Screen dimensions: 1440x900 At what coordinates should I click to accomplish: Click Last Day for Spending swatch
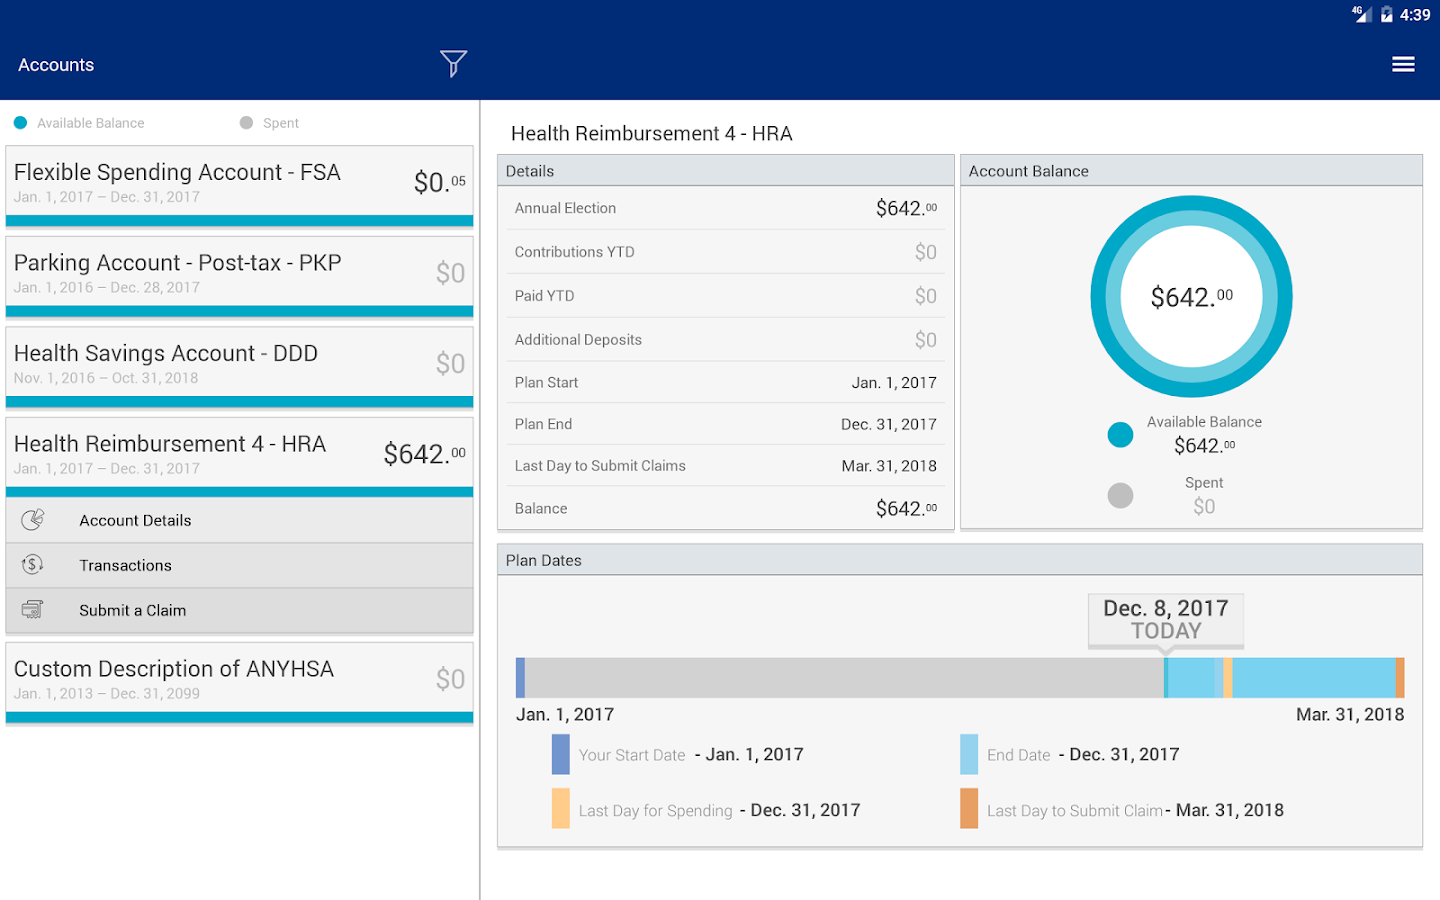pos(560,809)
